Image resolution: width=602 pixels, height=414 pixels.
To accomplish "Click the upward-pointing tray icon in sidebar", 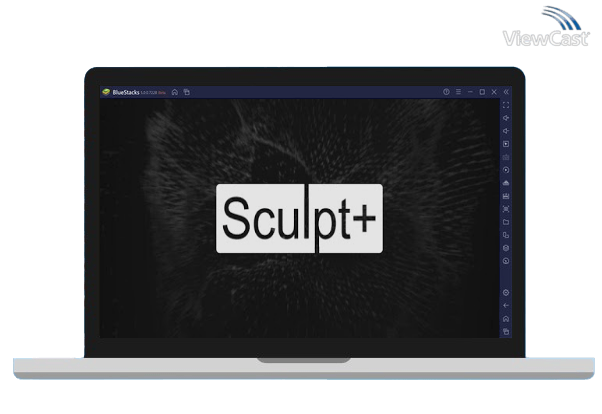I will [506, 183].
